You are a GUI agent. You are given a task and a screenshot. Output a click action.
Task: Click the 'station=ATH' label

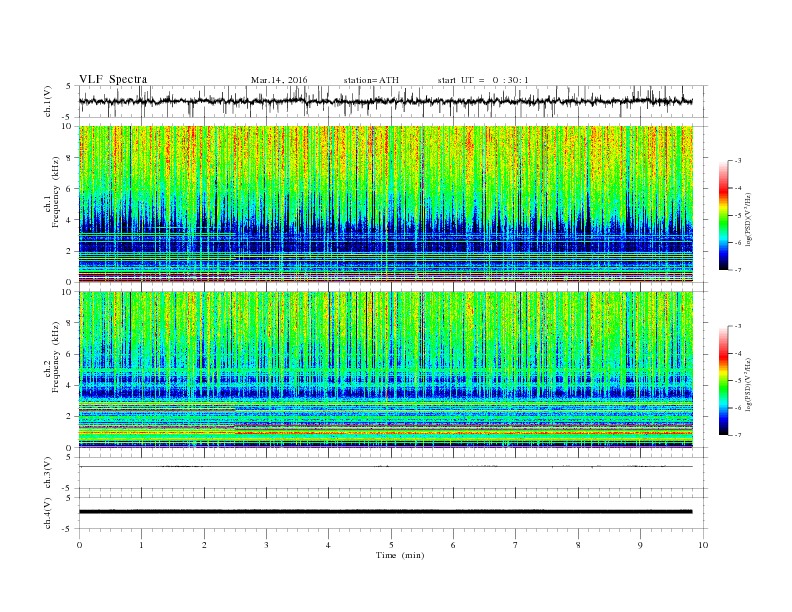point(371,80)
